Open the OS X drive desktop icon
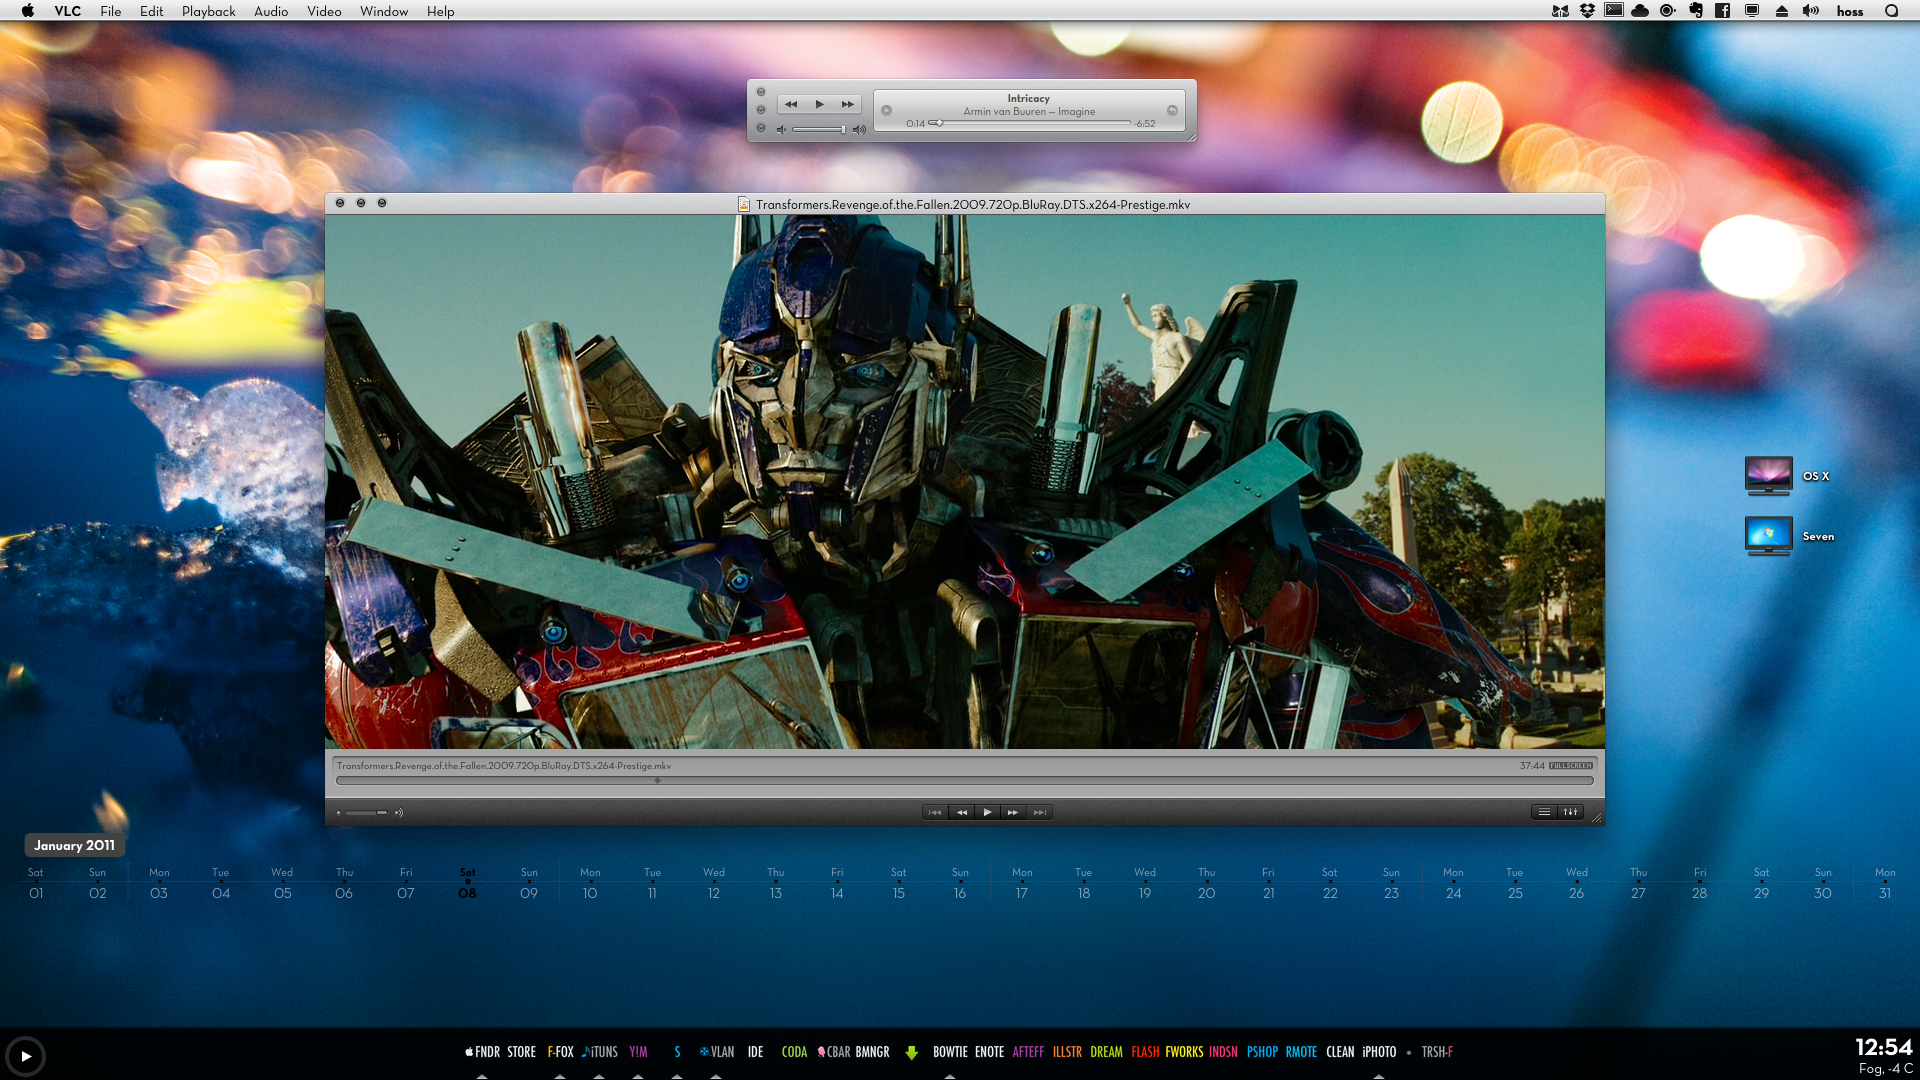Image resolution: width=1920 pixels, height=1080 pixels. click(x=1768, y=476)
